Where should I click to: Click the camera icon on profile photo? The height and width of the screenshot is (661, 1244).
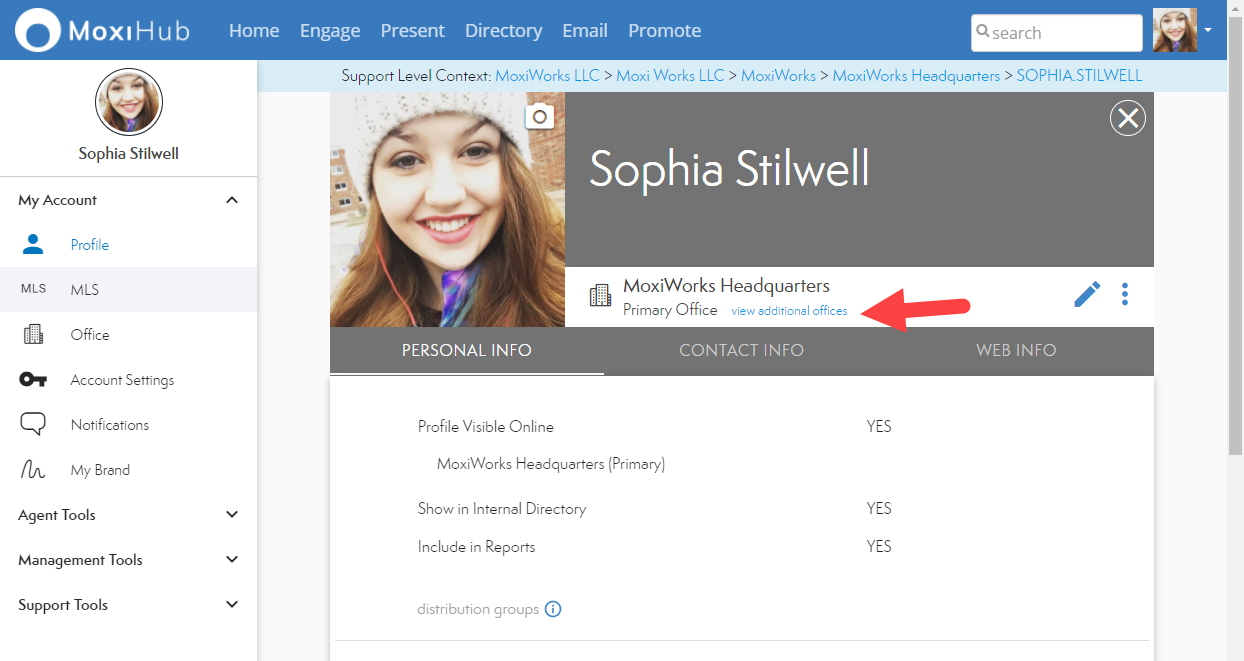point(540,117)
